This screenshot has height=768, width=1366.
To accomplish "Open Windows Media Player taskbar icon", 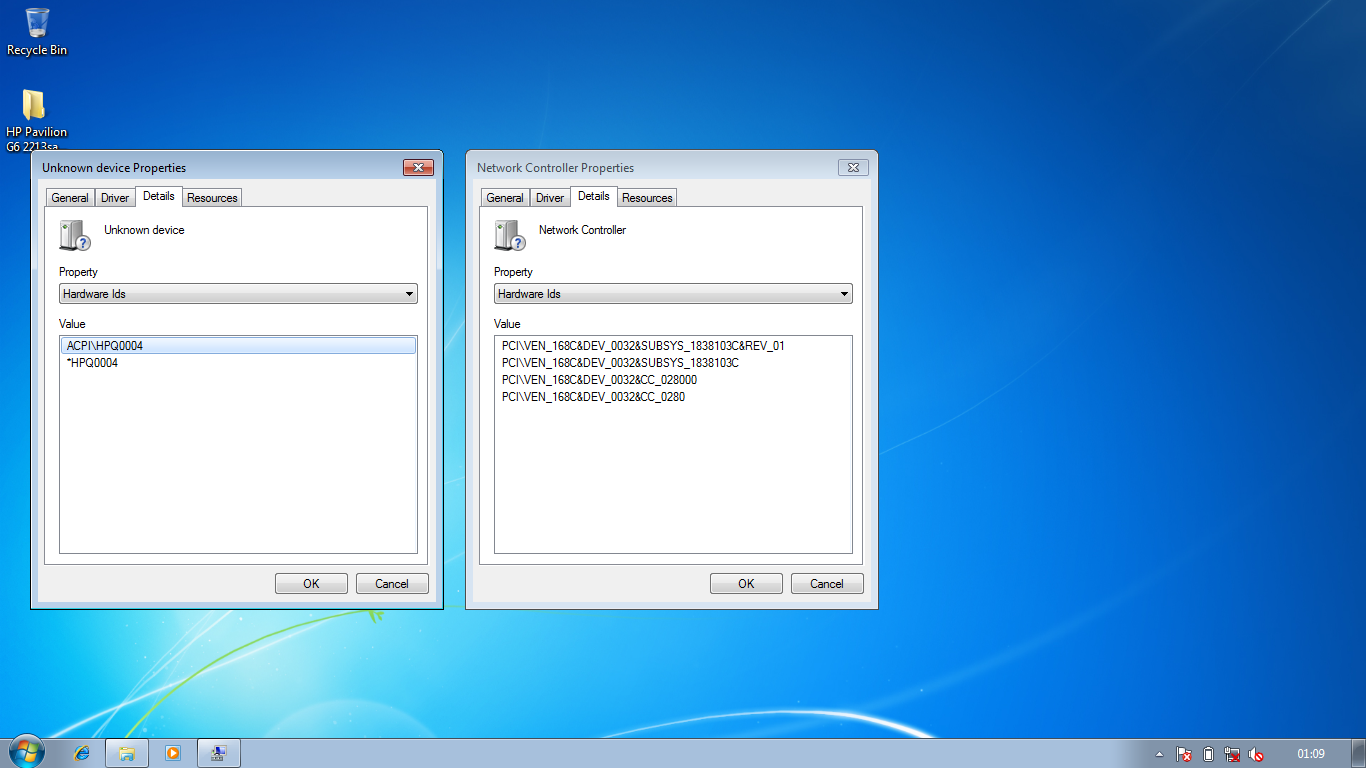I will 172,753.
